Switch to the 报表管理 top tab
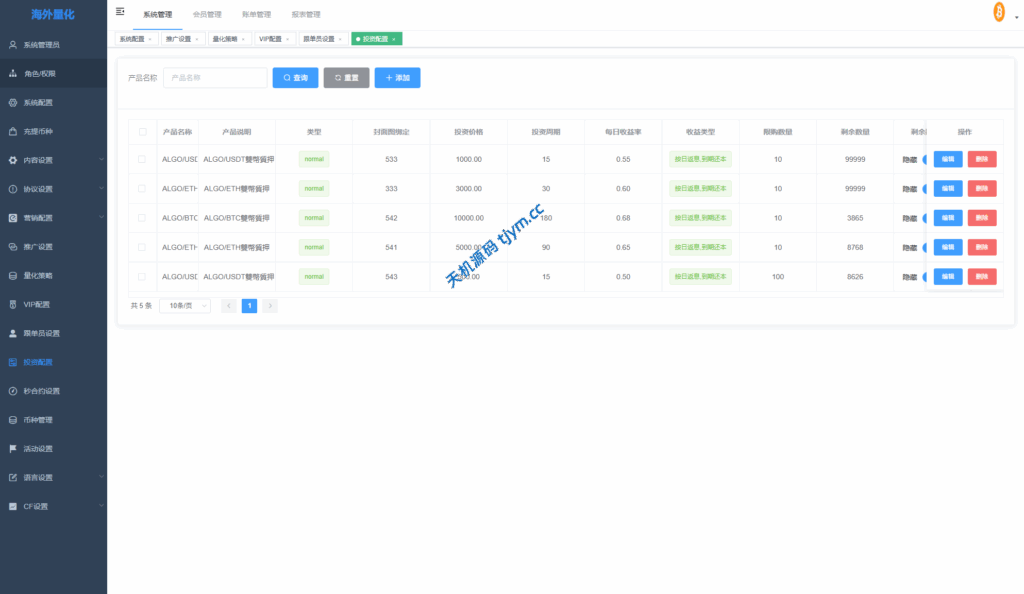The width and height of the screenshot is (1024, 594). point(305,15)
